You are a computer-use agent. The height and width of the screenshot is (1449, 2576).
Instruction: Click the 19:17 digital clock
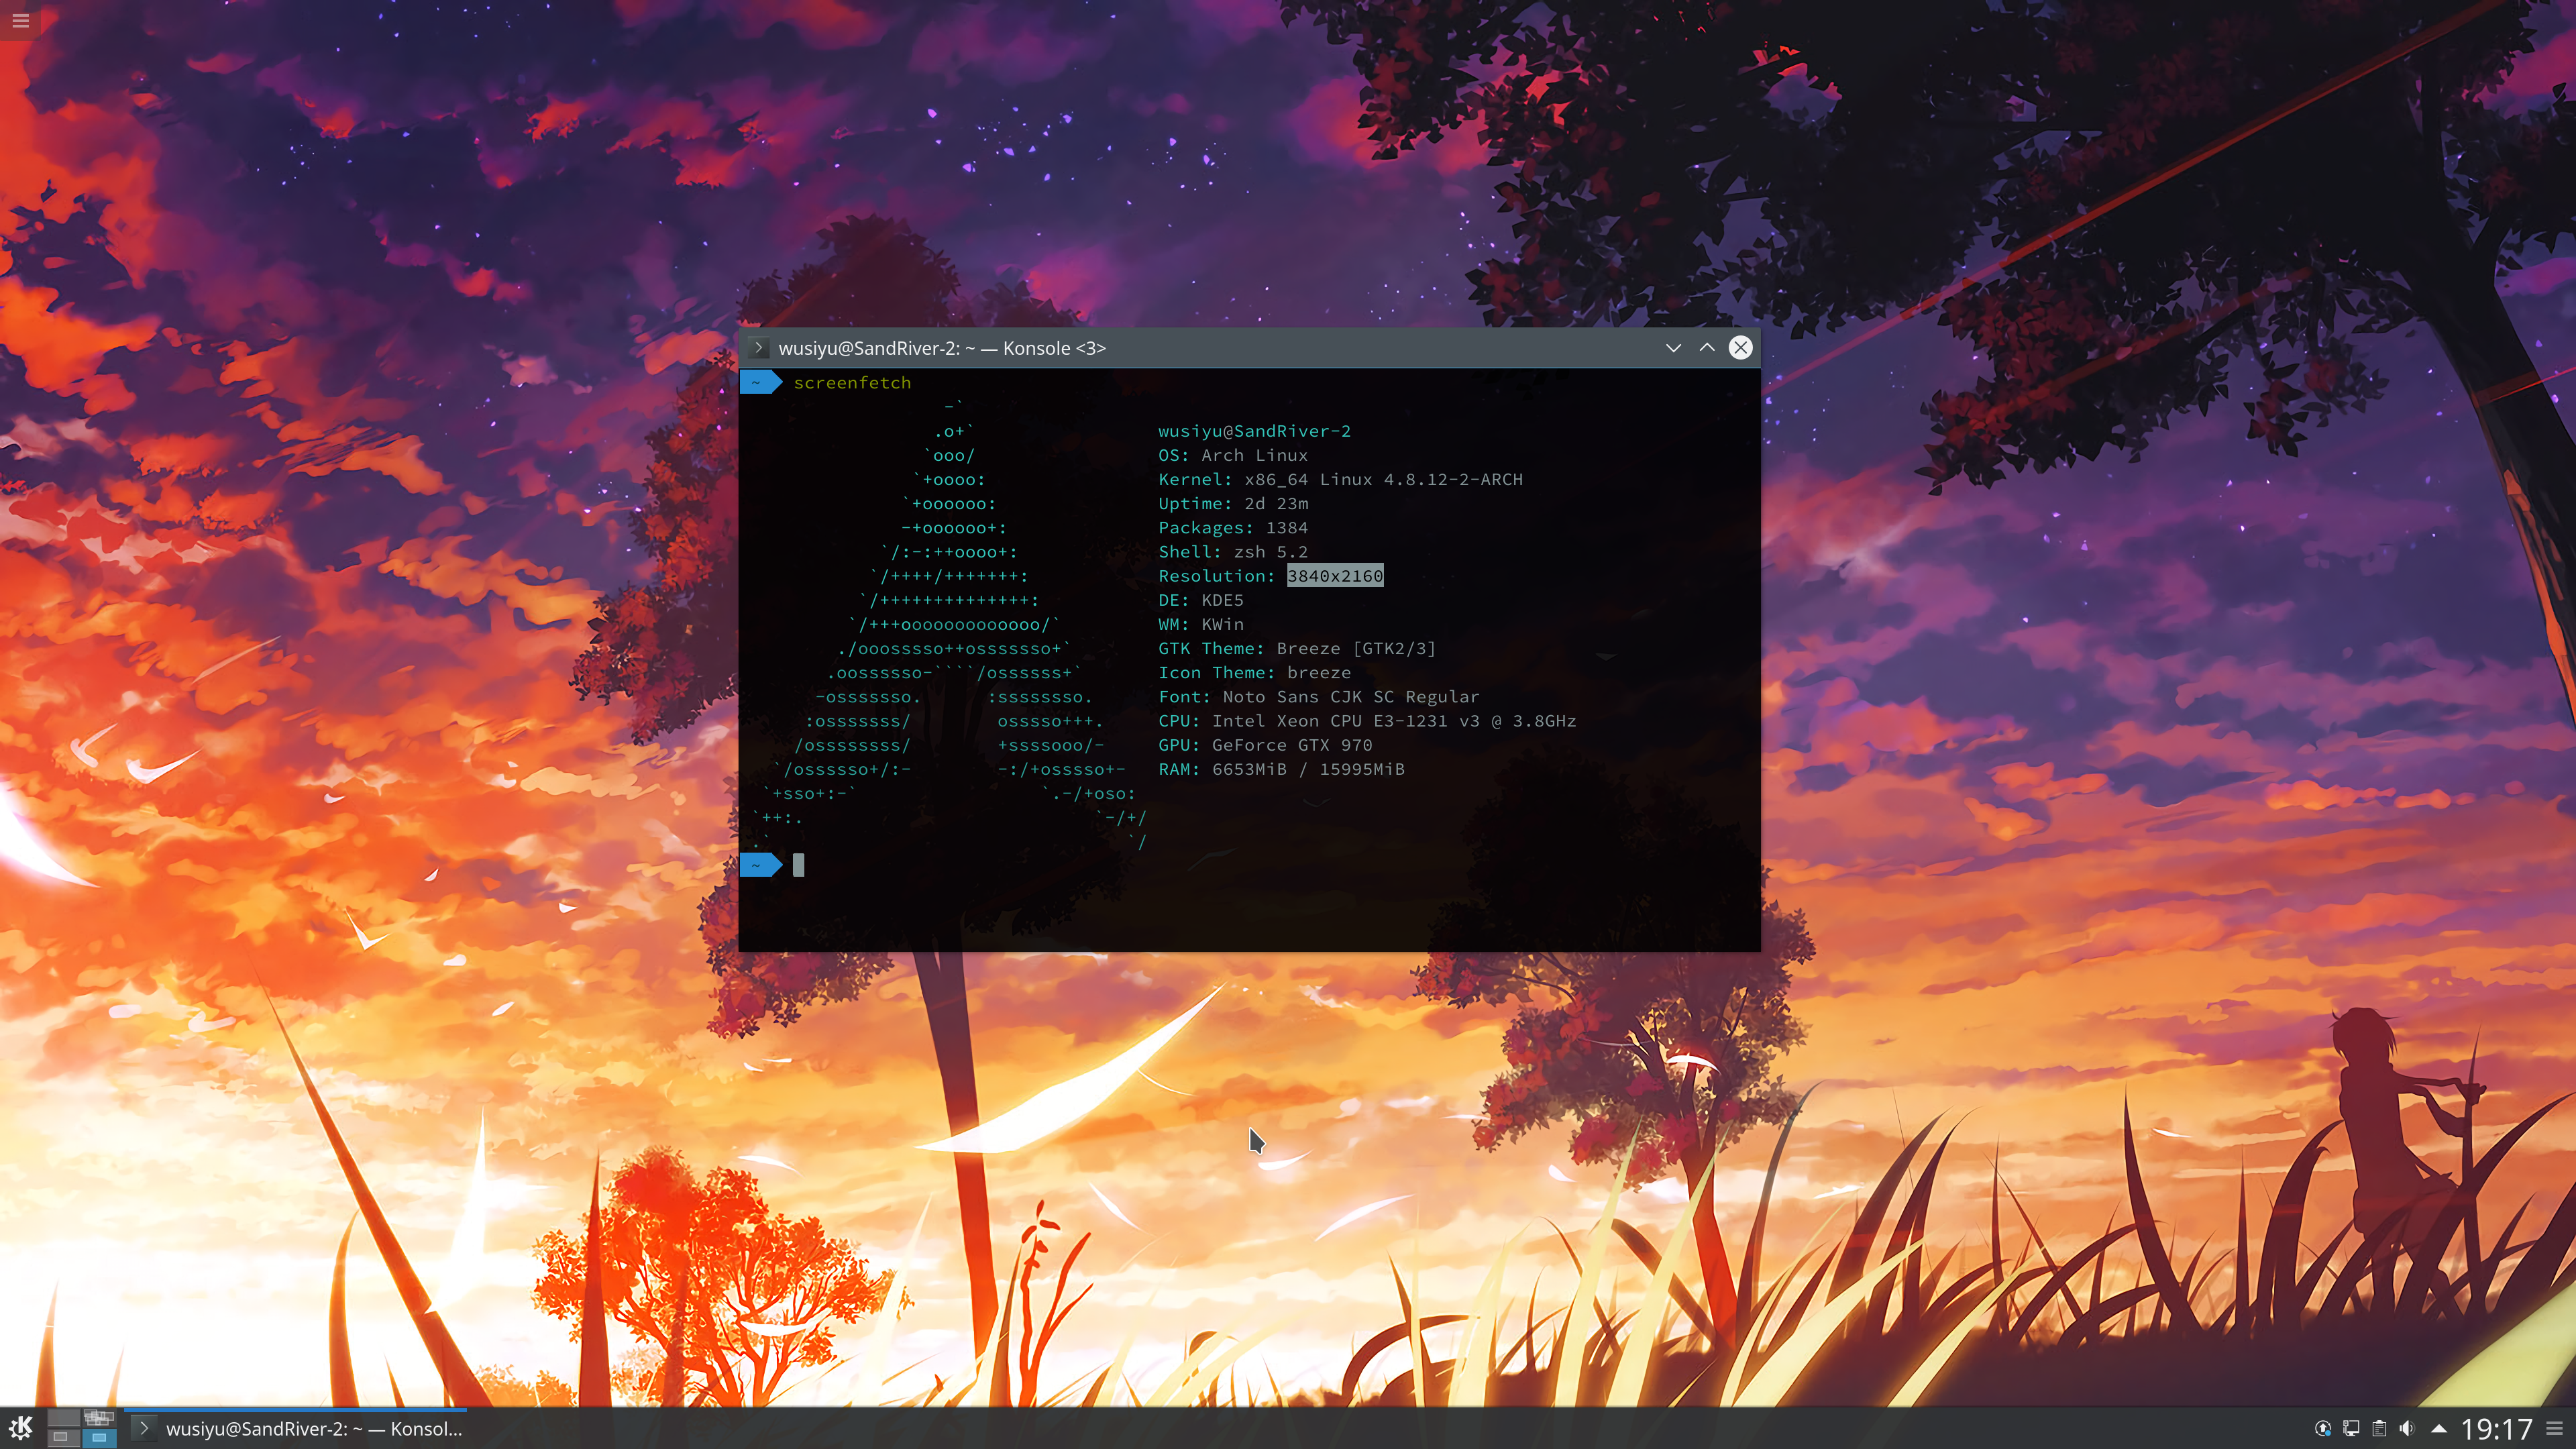pos(2496,1429)
